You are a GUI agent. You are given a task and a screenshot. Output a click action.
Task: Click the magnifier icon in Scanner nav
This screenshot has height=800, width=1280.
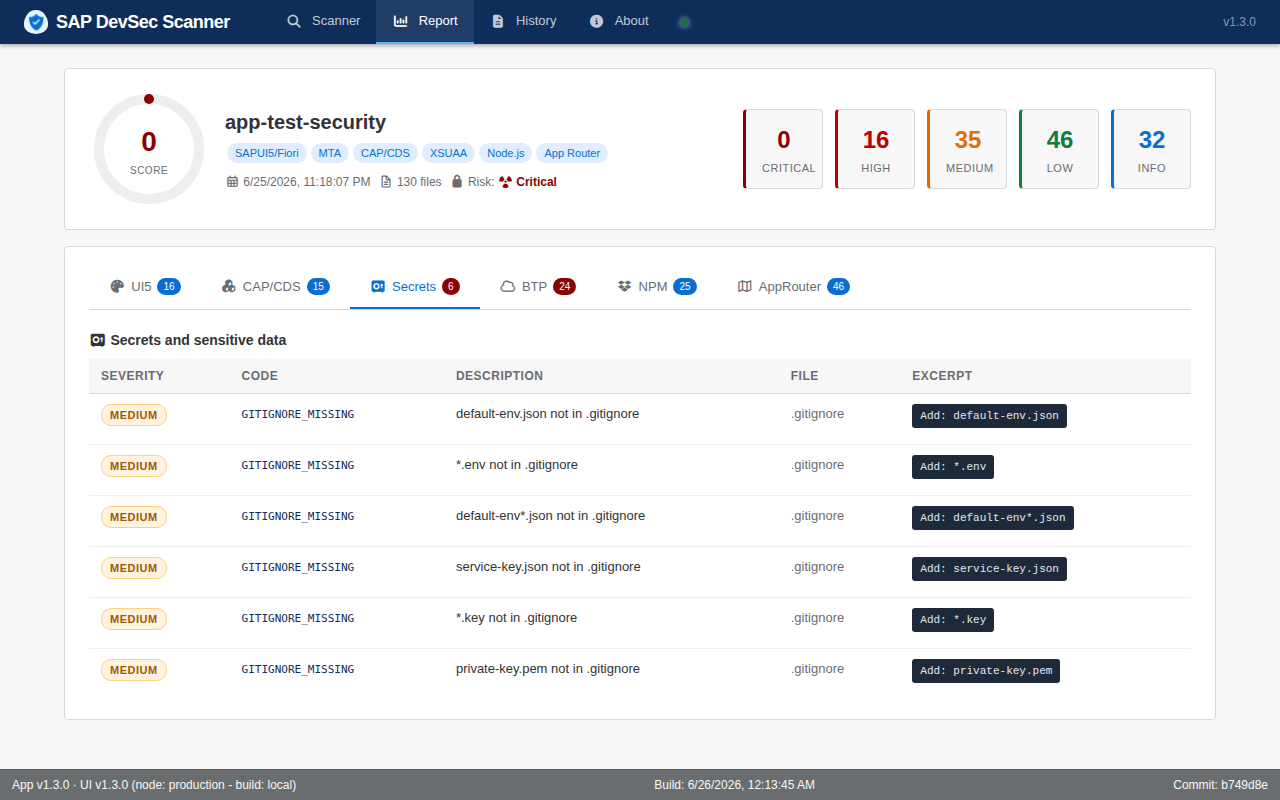click(x=294, y=21)
